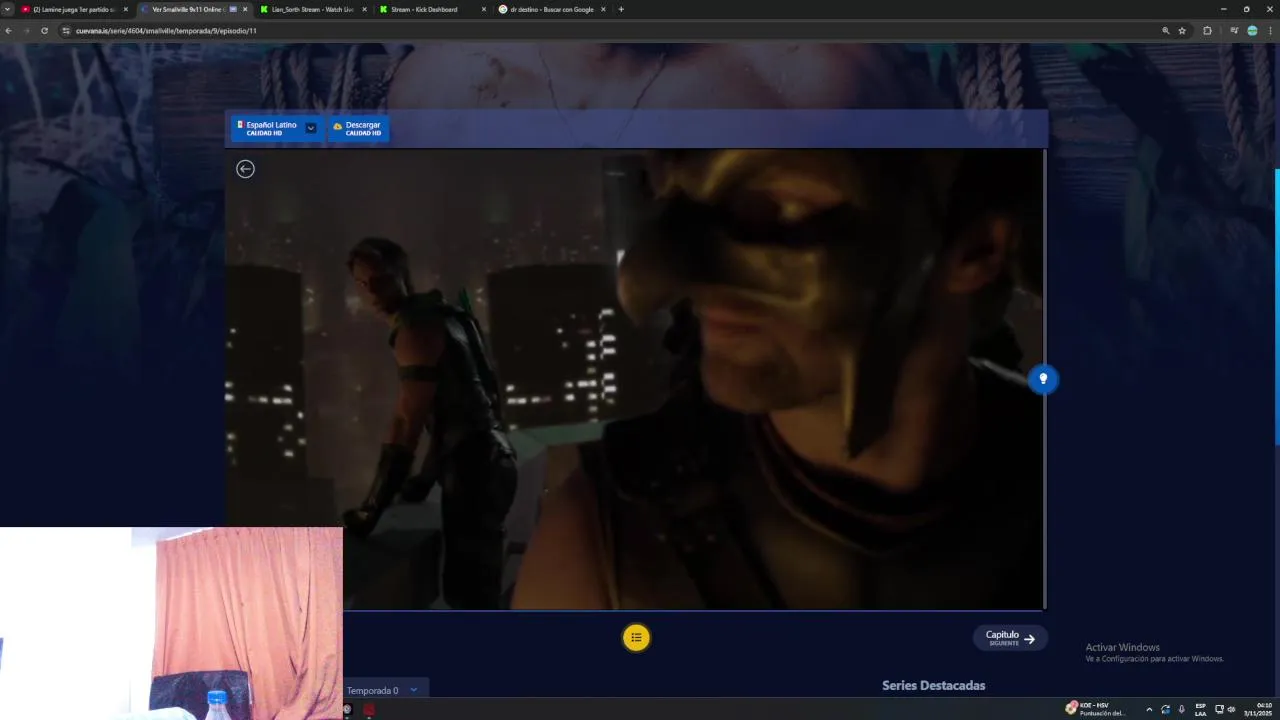This screenshot has width=1280, height=720.
Task: Open the Chrome three-dot menu
Action: pyautogui.click(x=1271, y=31)
